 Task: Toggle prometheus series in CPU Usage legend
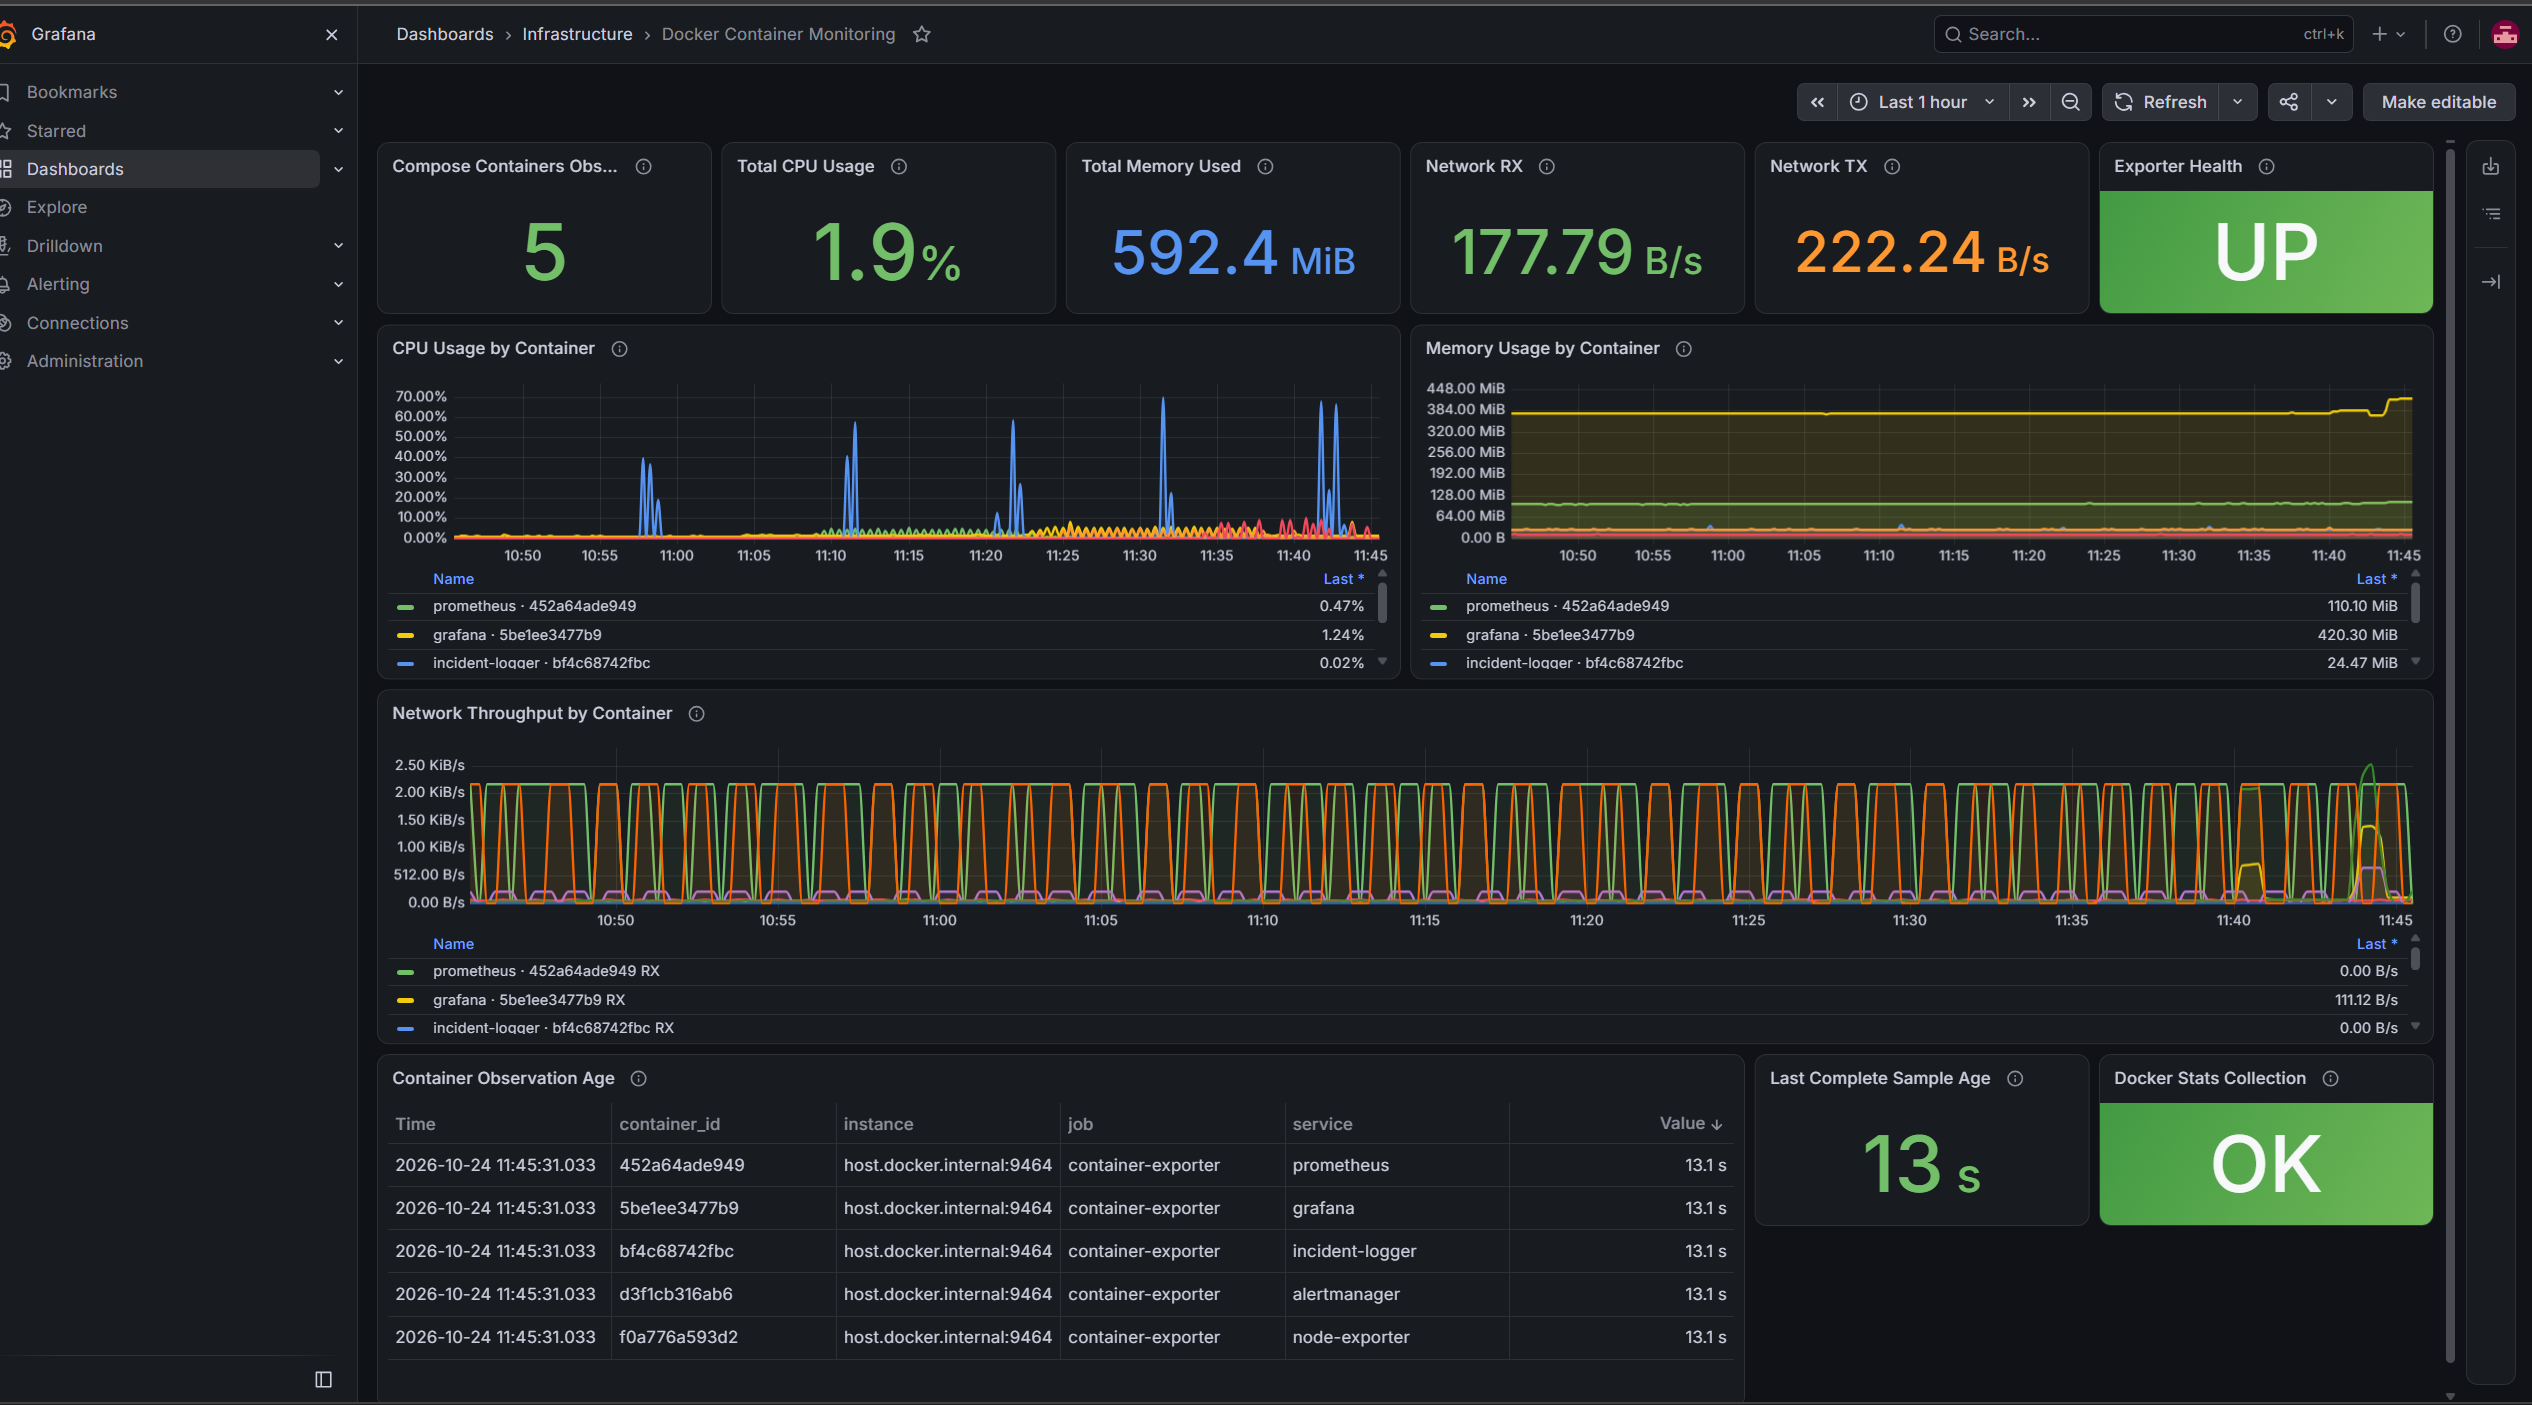(534, 606)
